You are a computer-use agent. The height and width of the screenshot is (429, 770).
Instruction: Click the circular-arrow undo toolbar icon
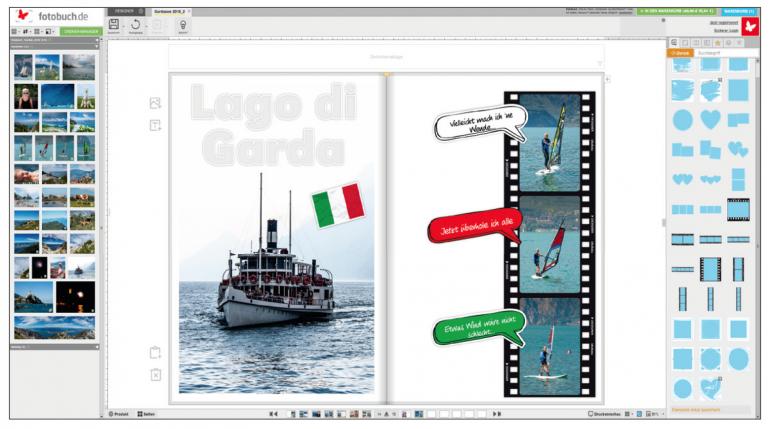tap(136, 25)
